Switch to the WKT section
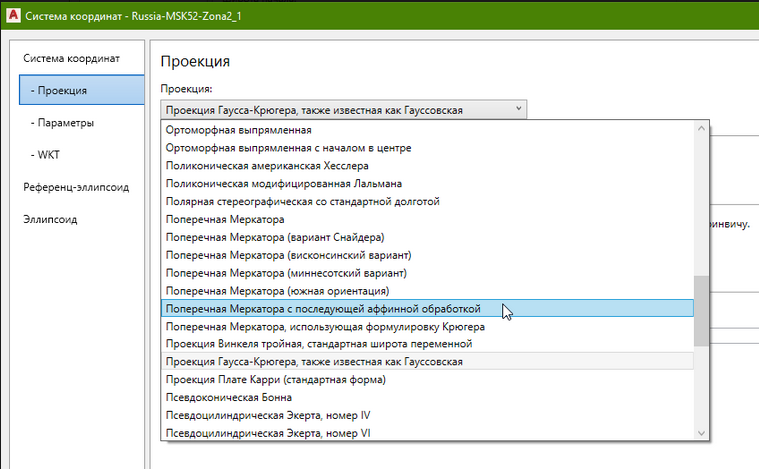 (x=47, y=155)
